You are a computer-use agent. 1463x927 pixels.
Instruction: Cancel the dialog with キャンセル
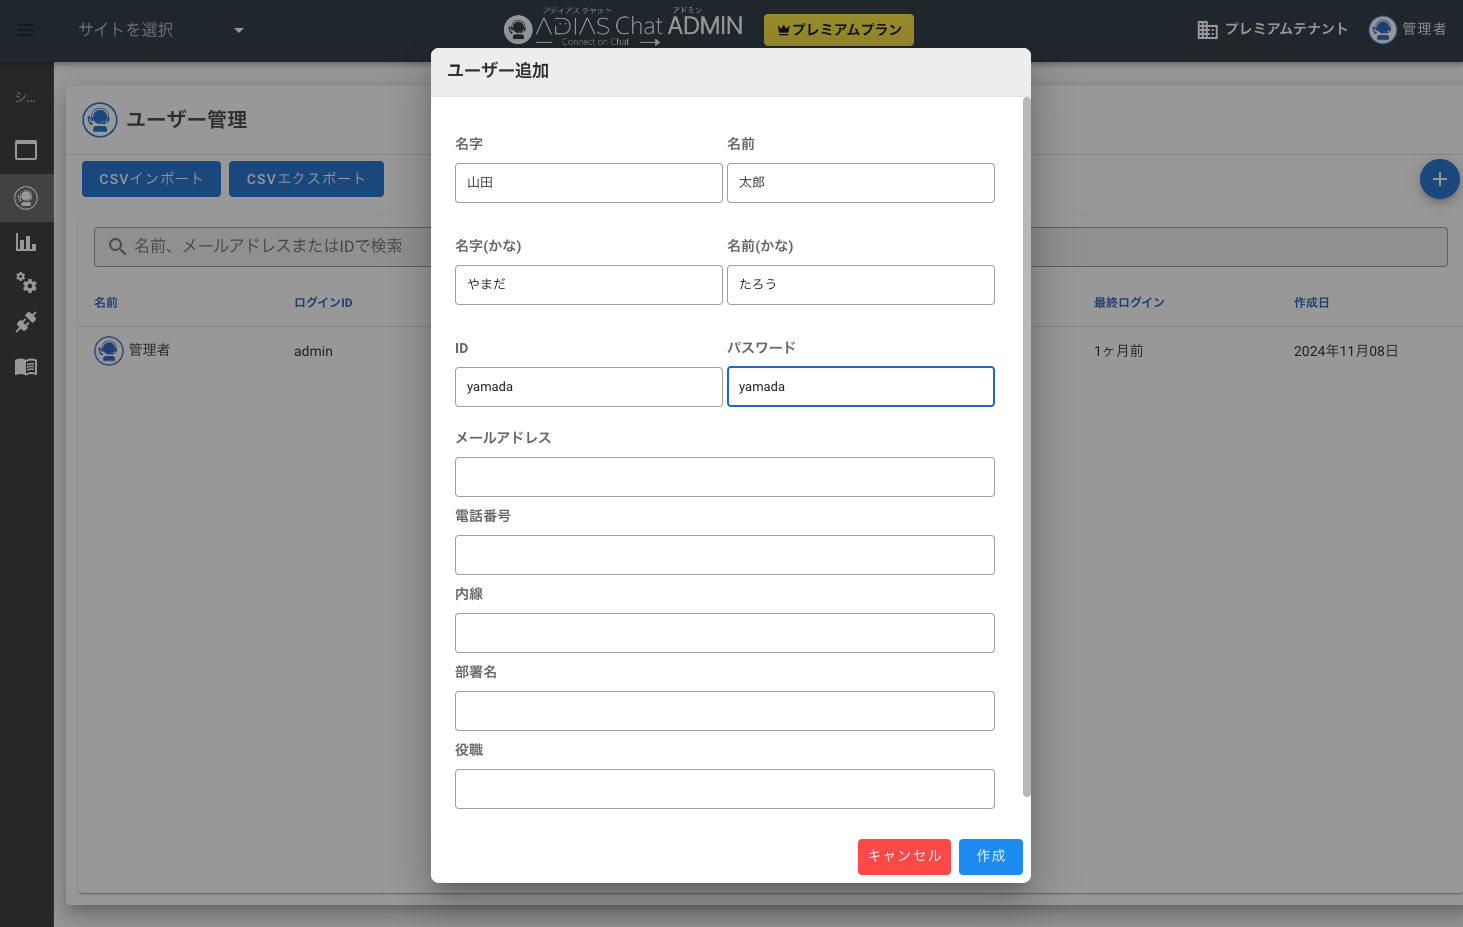[904, 856]
